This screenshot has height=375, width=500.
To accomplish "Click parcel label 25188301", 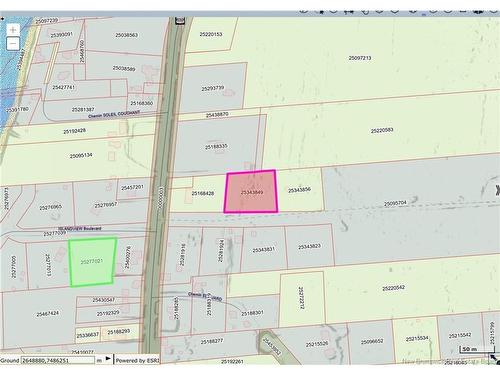I will (252, 313).
